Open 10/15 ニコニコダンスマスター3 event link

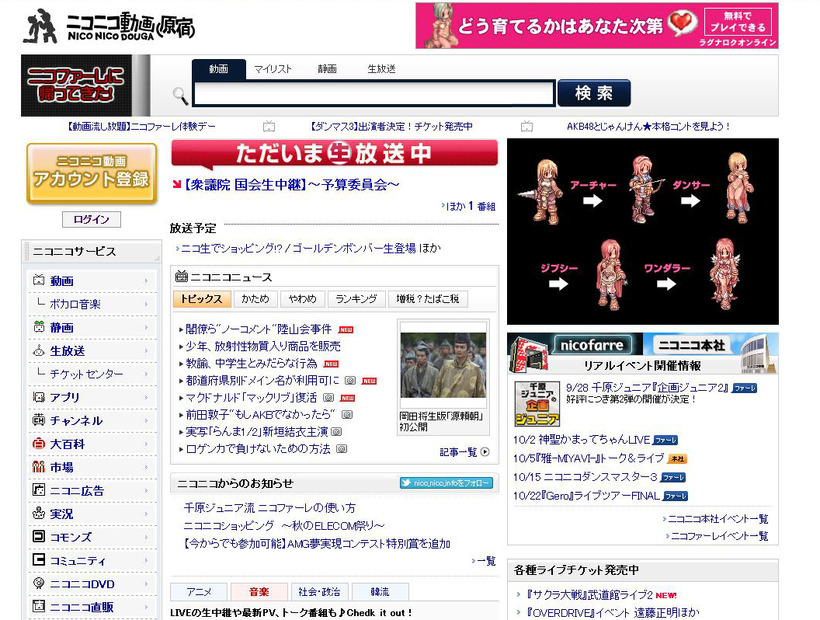point(585,477)
